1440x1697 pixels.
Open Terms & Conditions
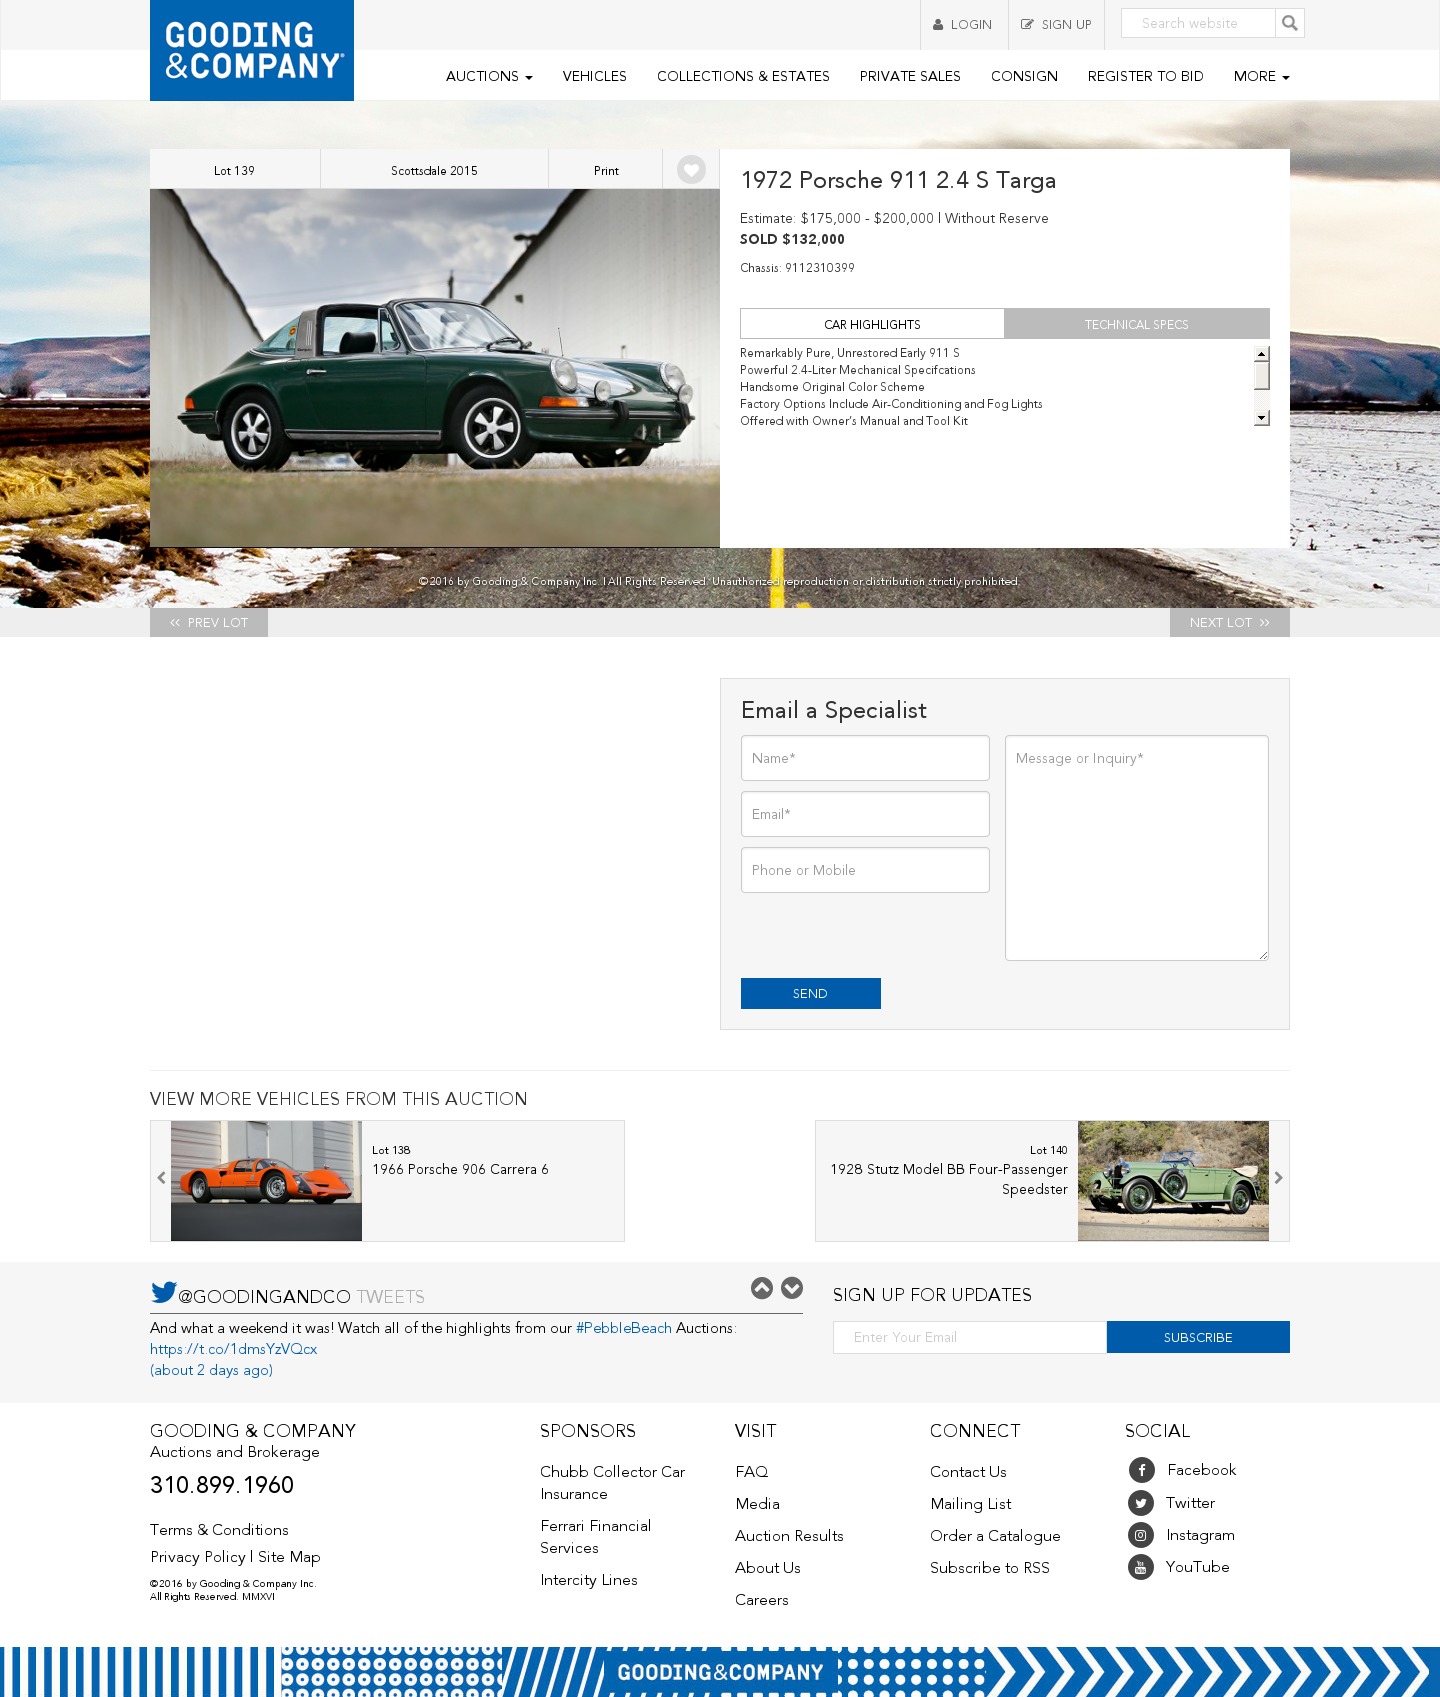click(x=219, y=1530)
